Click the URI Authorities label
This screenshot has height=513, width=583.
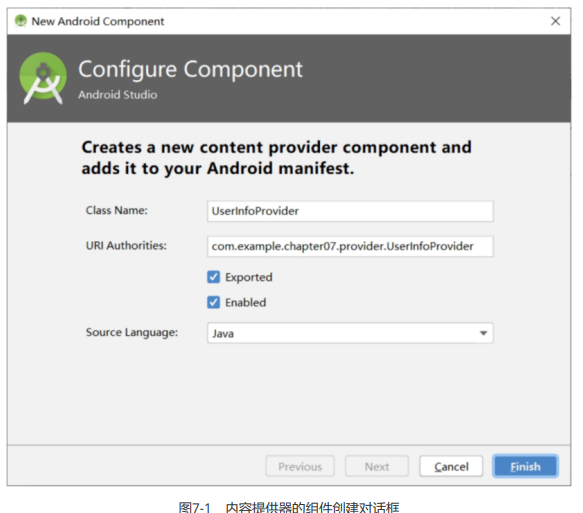click(126, 246)
